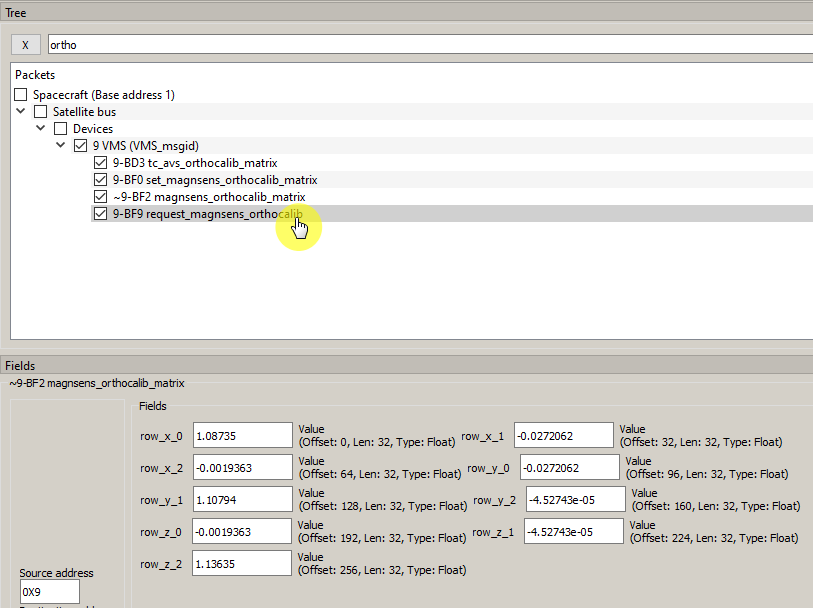Click the row_y_1 value field
The image size is (813, 608).
(242, 499)
